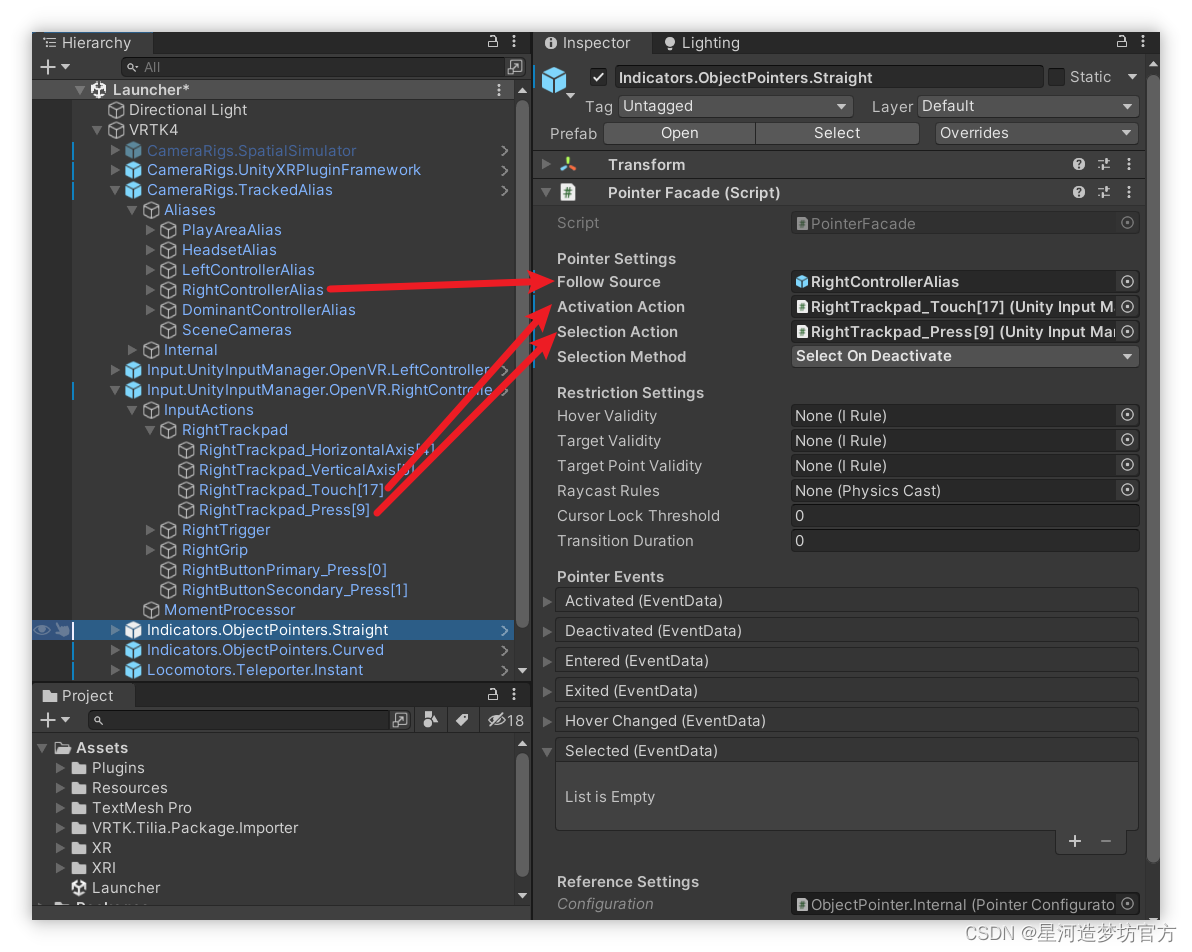Collapse the Pointer Facade script component

tap(546, 193)
